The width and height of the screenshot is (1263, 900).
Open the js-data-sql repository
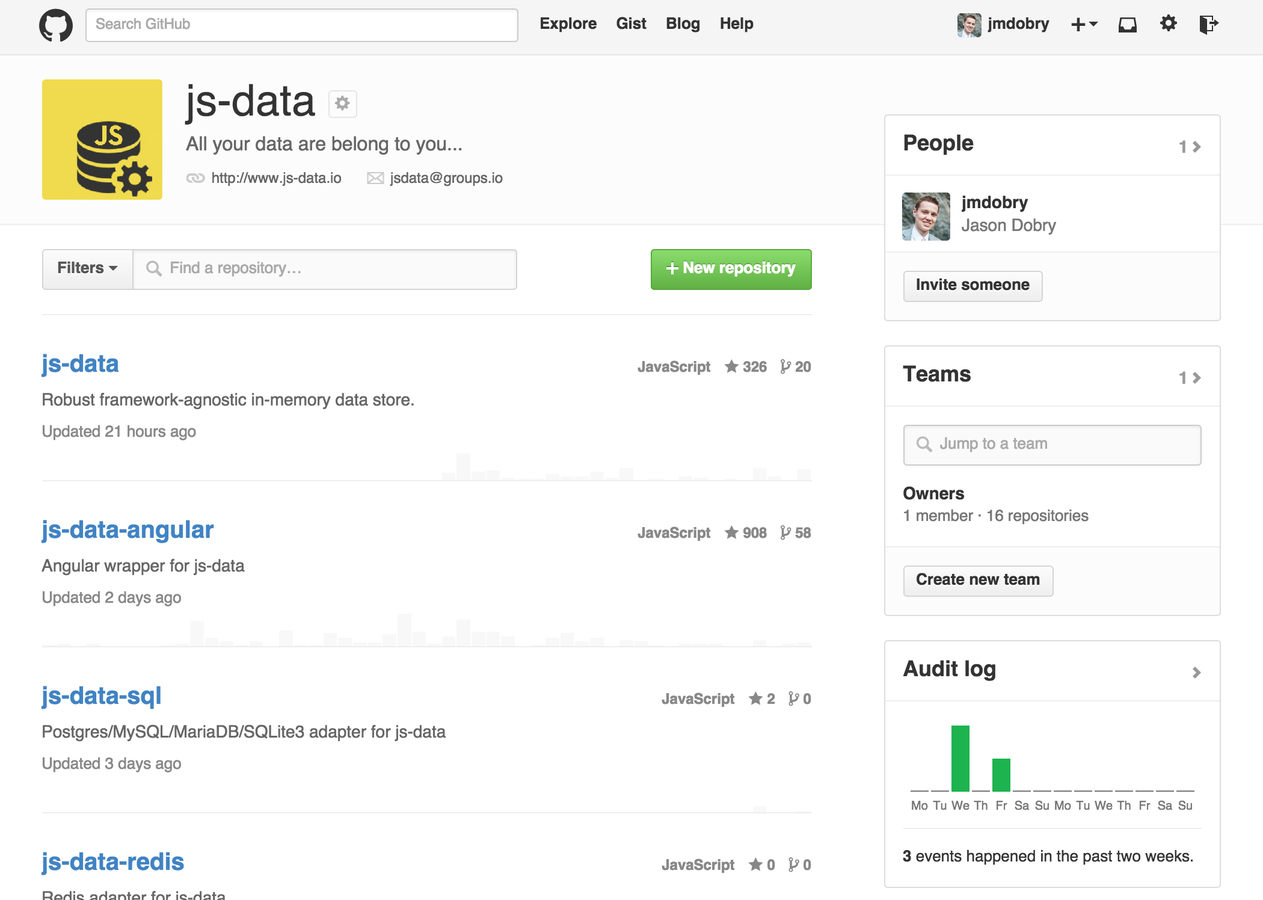coord(101,696)
